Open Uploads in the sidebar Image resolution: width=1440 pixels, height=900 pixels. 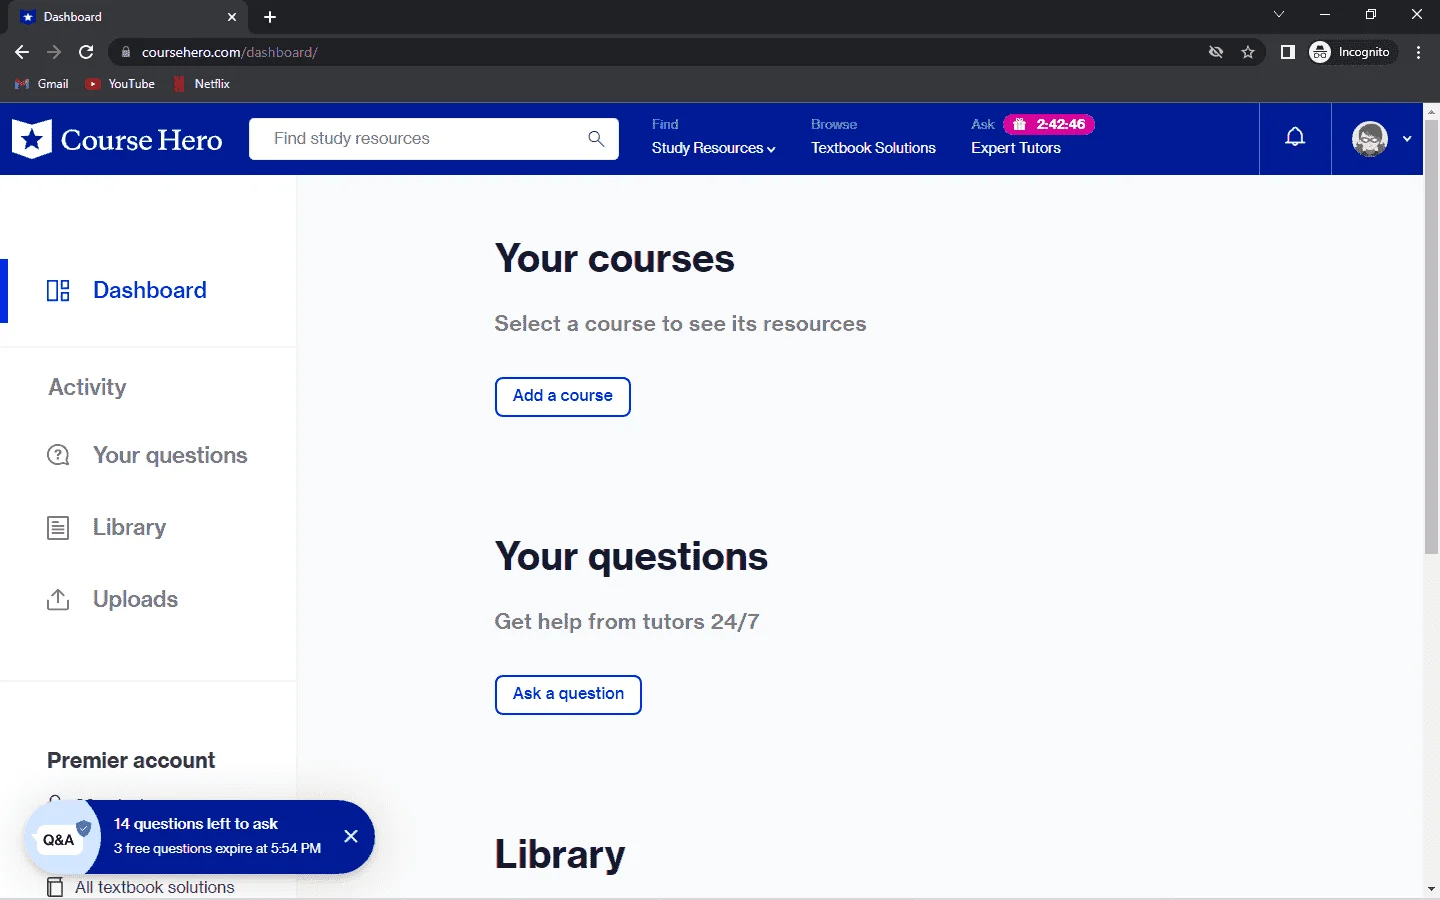(x=135, y=600)
